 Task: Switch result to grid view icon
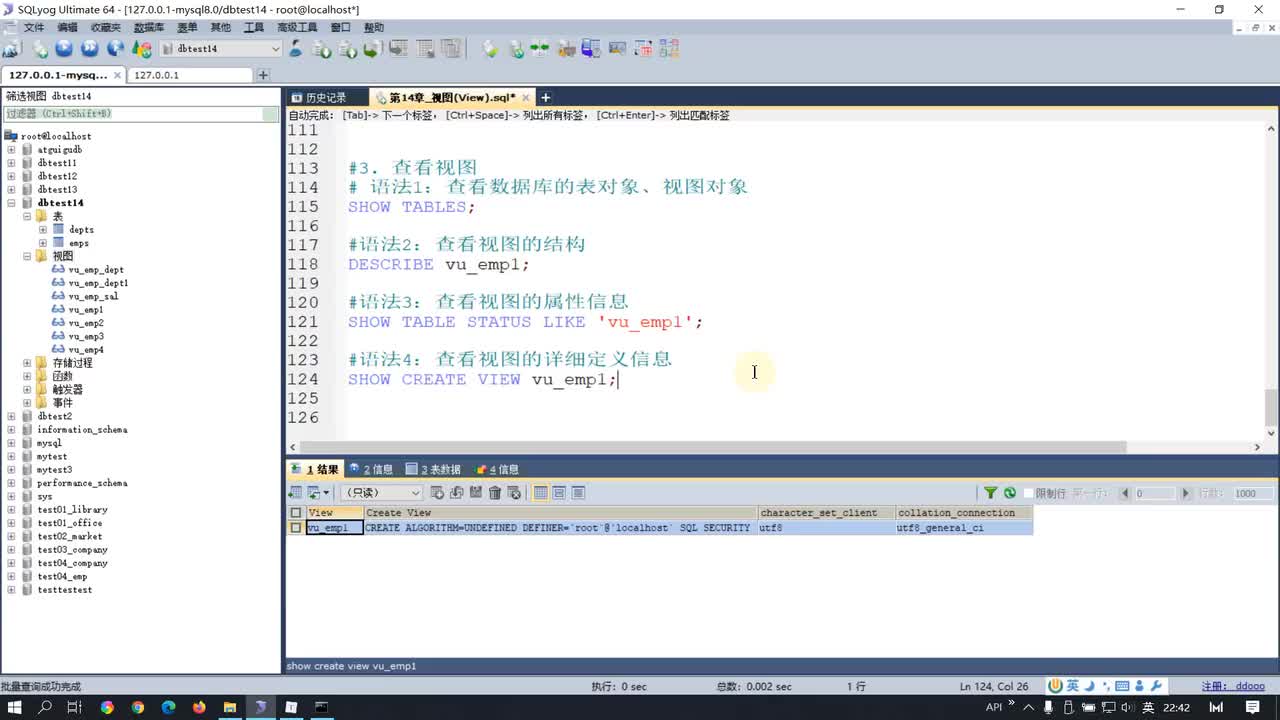click(x=541, y=493)
